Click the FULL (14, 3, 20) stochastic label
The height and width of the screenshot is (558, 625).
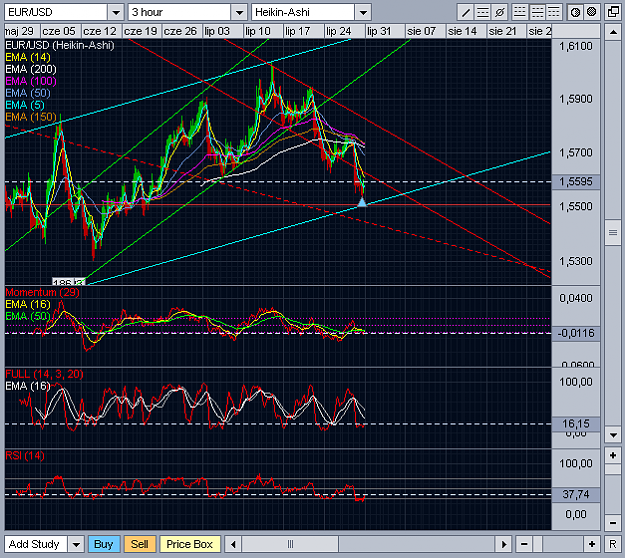(44, 374)
